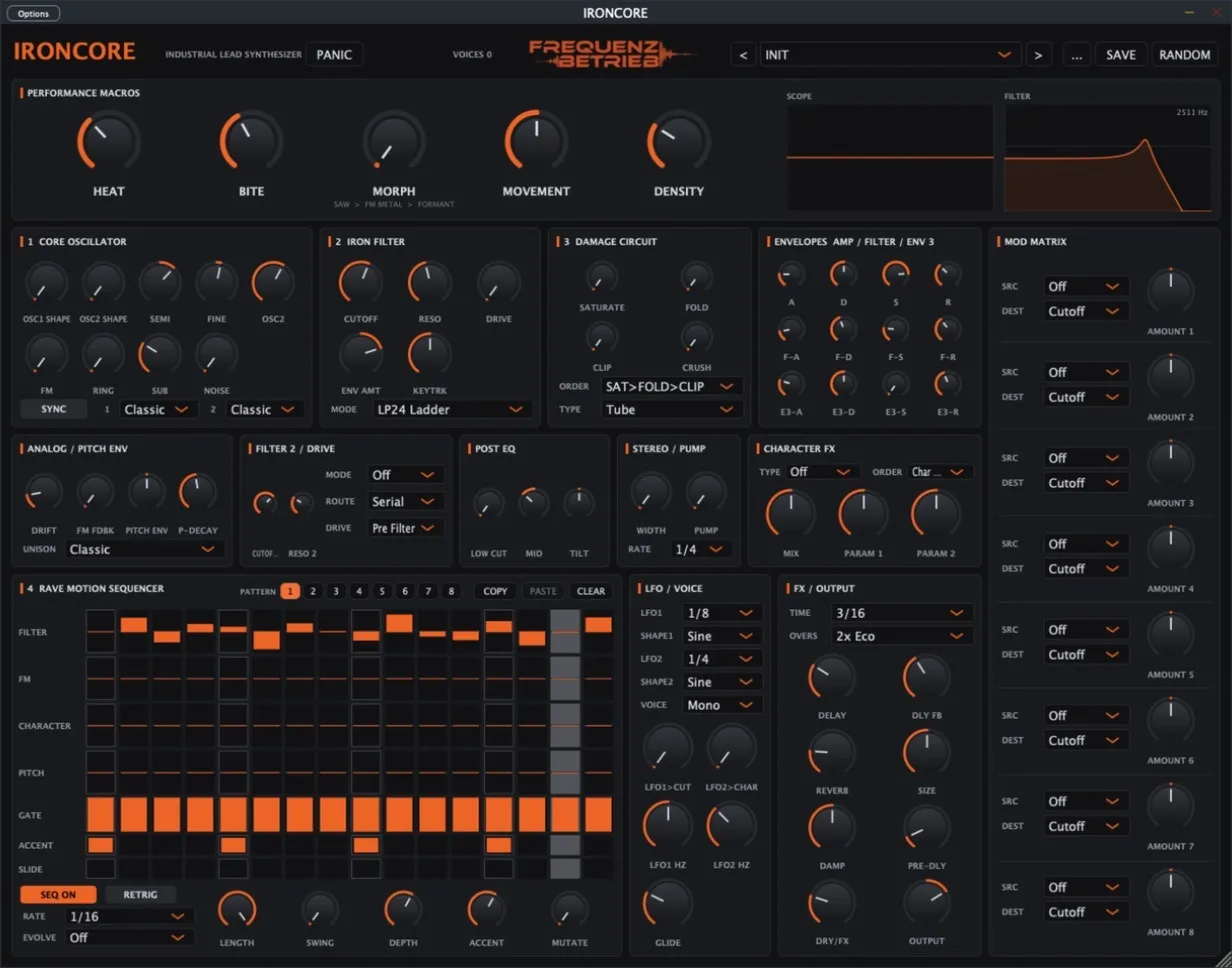This screenshot has width=1232, height=968.
Task: Click the Iron Filter CUTOFF knob
Action: click(x=362, y=285)
